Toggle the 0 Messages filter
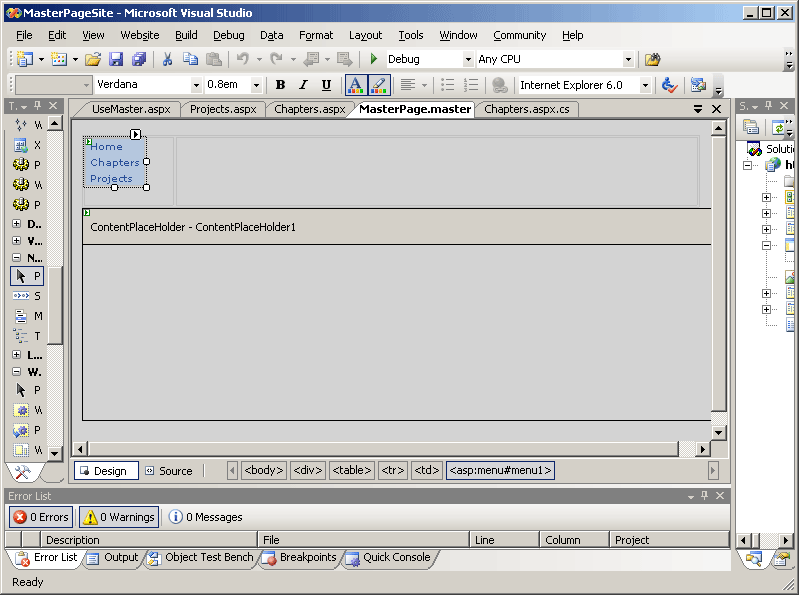Screen dimensions: 799x595 (205, 517)
